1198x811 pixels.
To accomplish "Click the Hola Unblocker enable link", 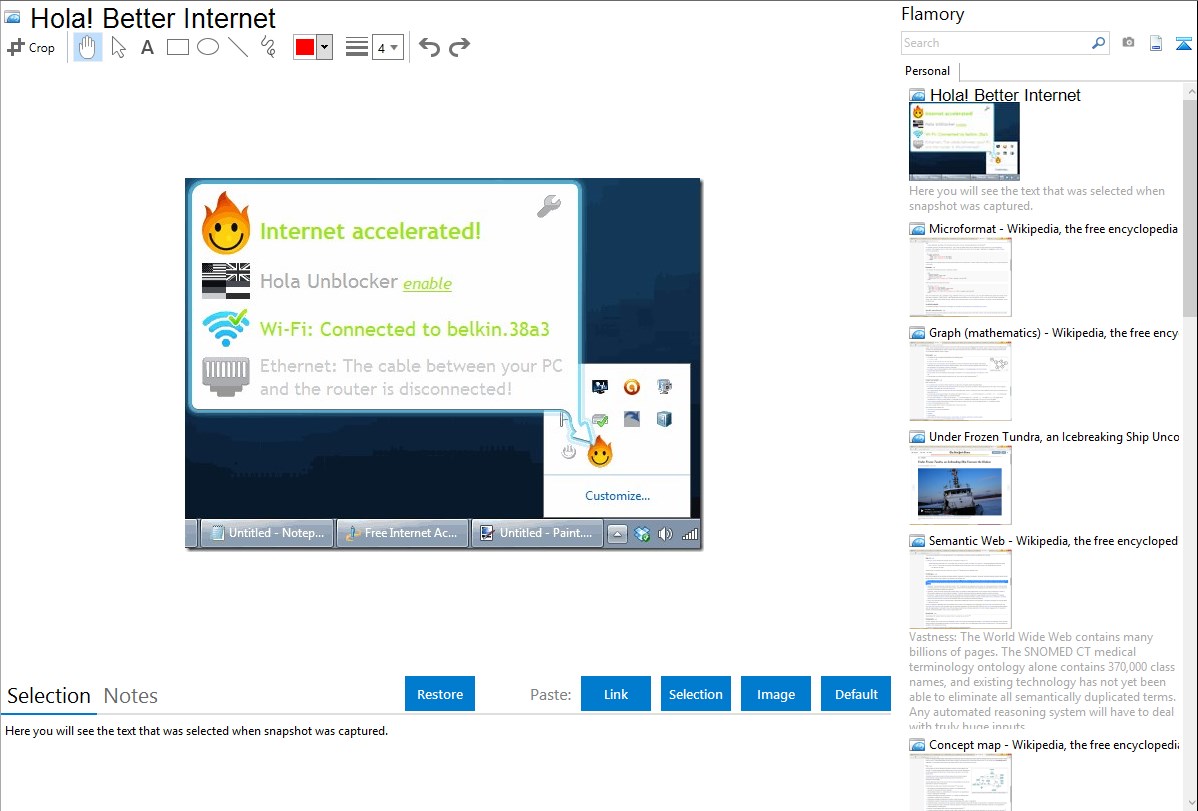I will click(x=427, y=284).
